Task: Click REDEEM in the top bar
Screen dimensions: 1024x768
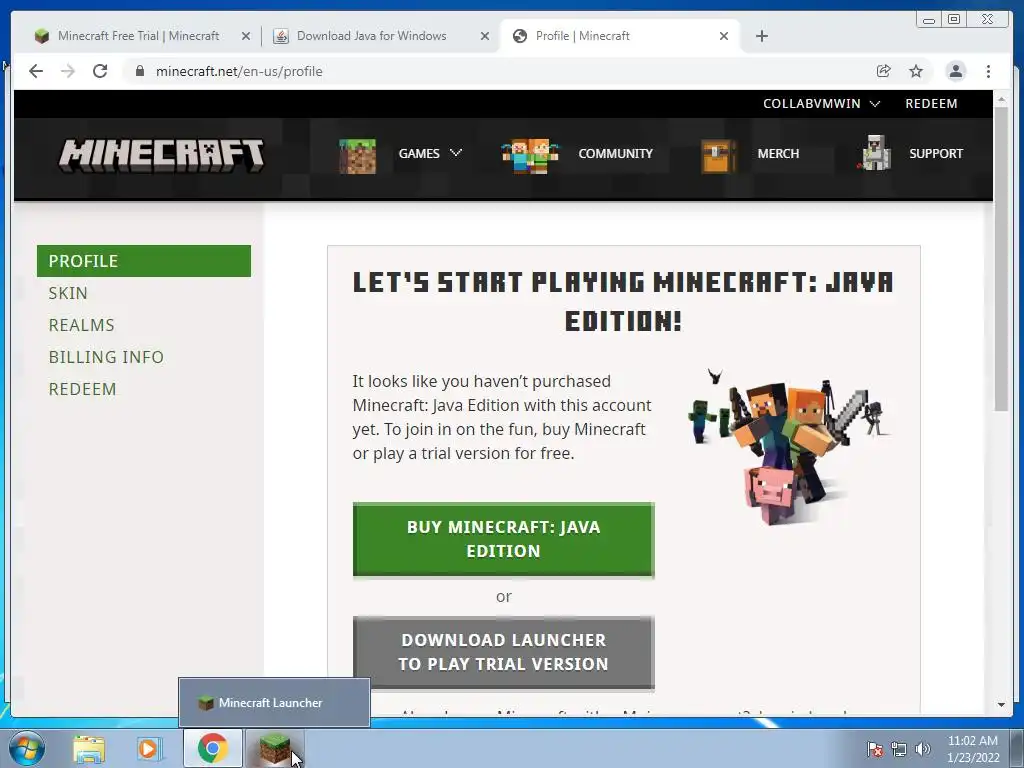Action: coord(931,103)
